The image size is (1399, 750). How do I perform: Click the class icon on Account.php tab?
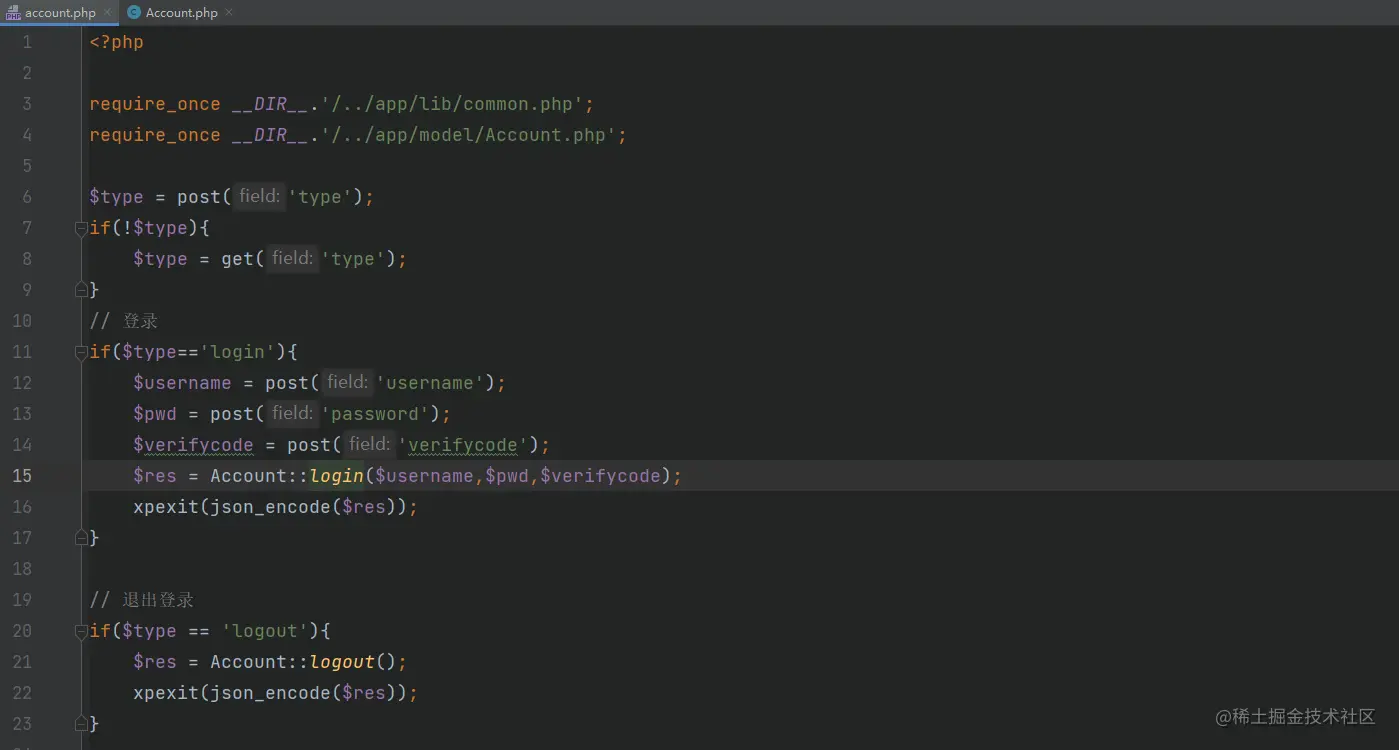pos(134,13)
